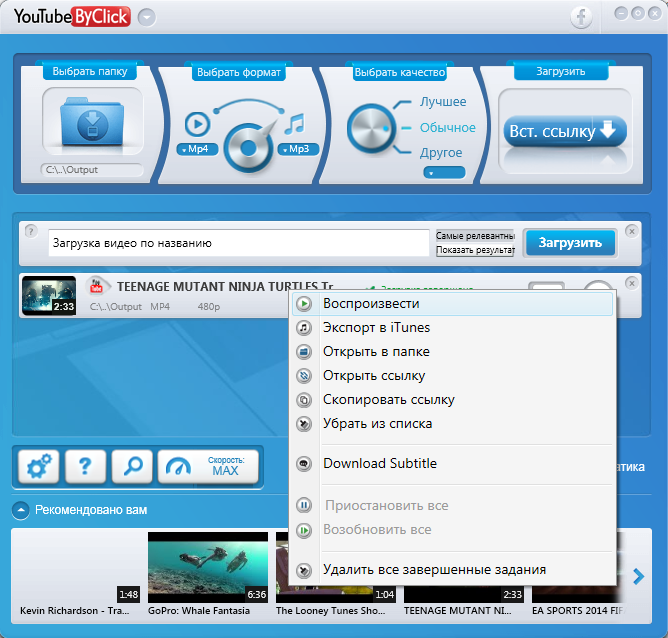Image resolution: width=668 pixels, height=638 pixels.
Task: Click the folder icon for Открыть в папке
Action: point(304,352)
